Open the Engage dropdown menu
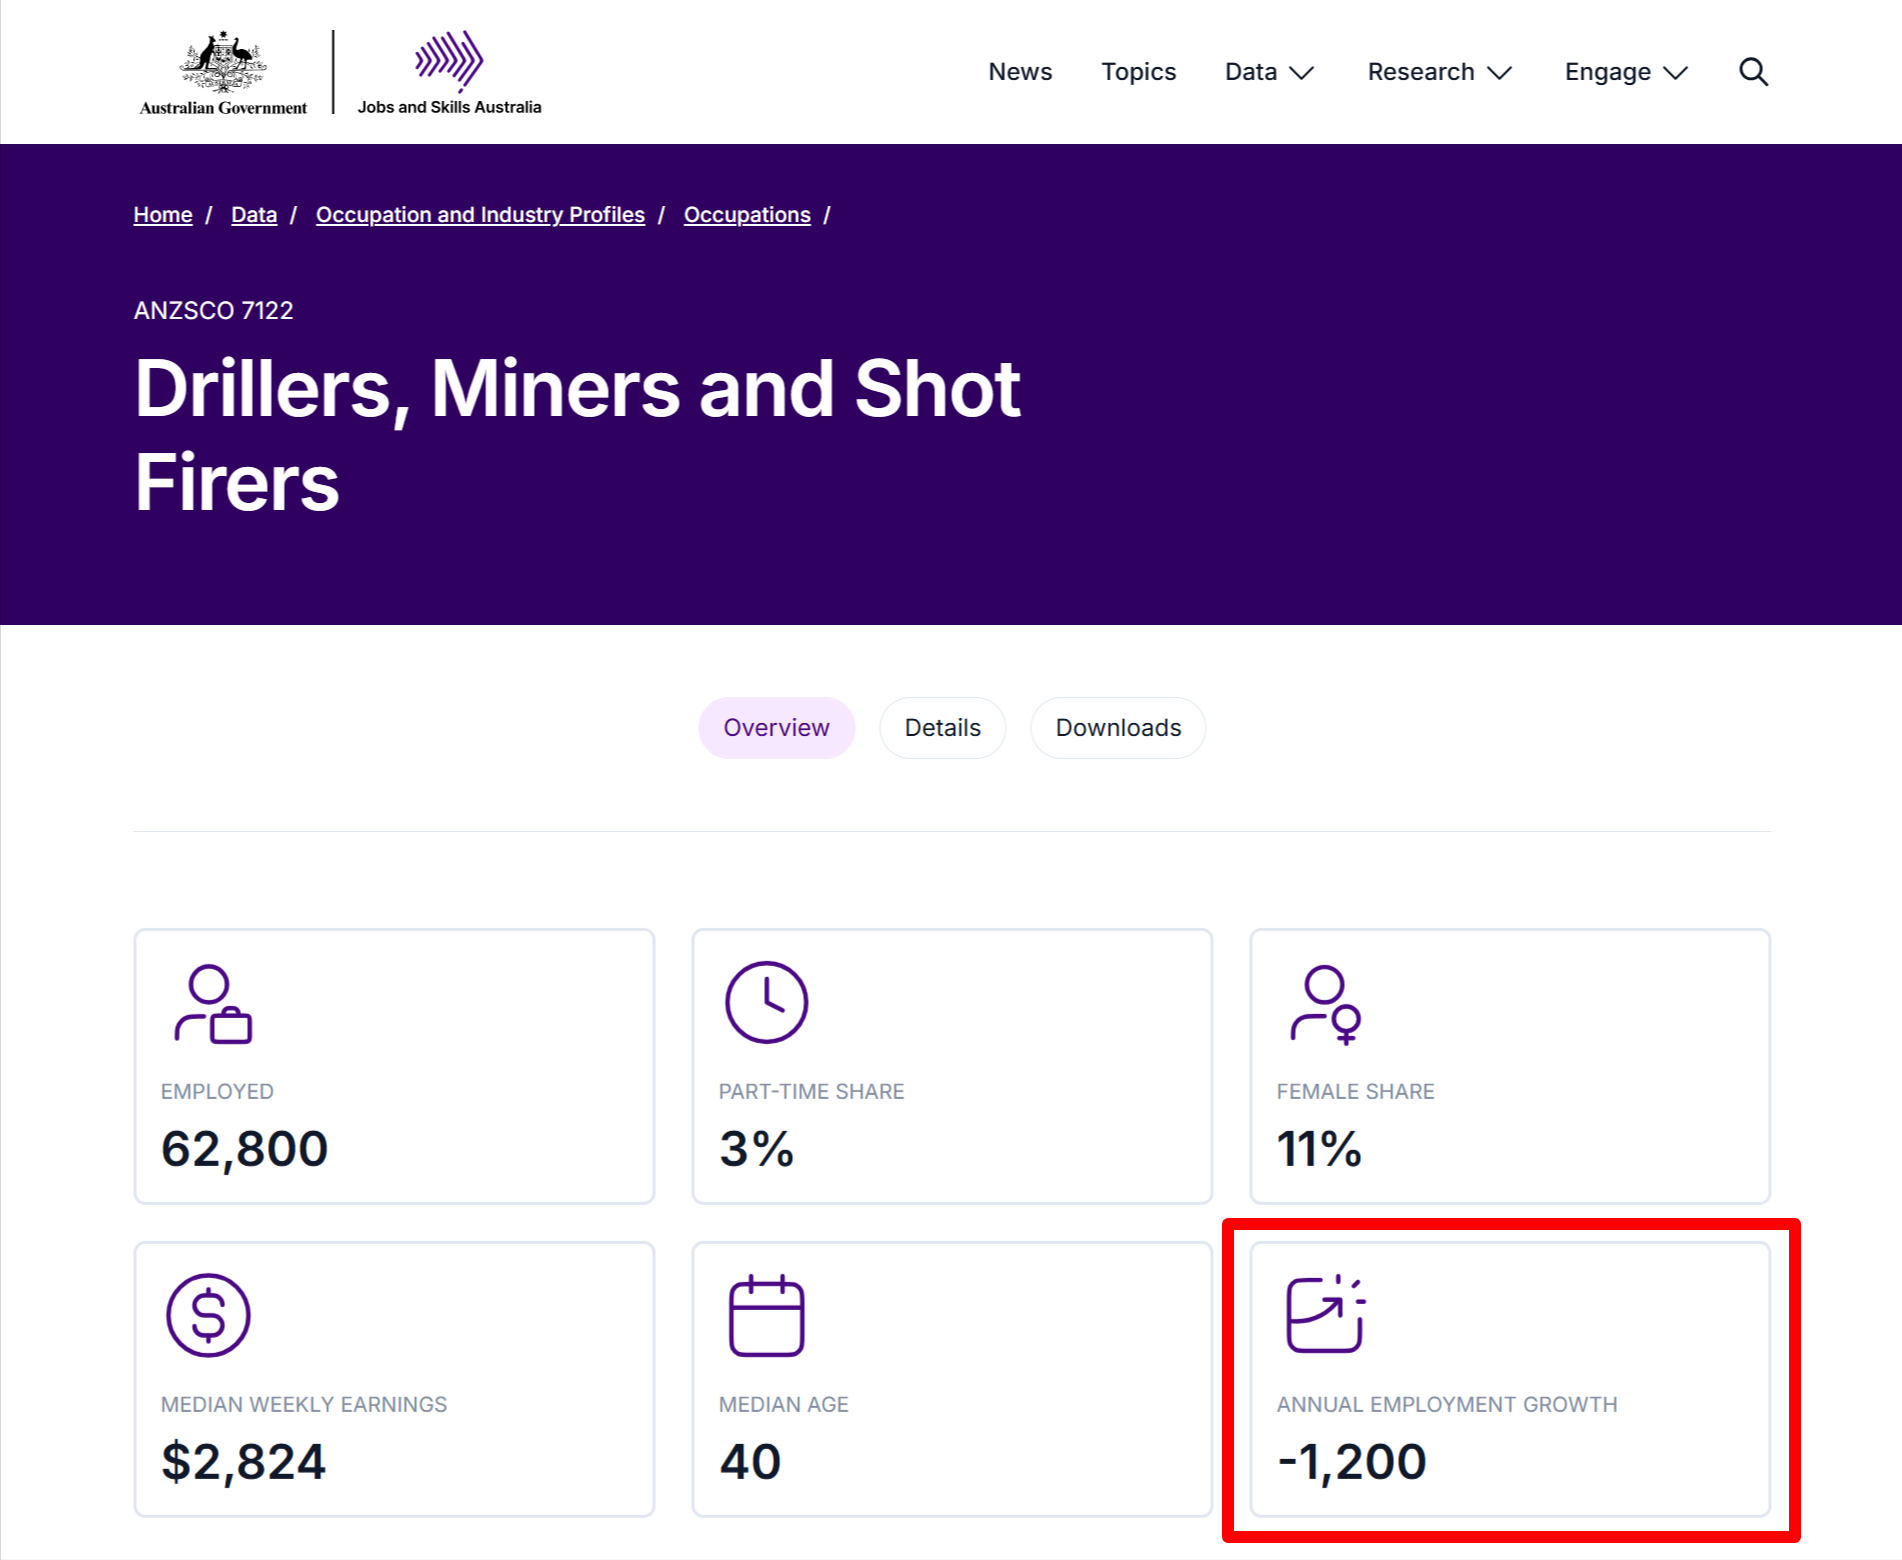The image size is (1902, 1560). click(x=1625, y=72)
